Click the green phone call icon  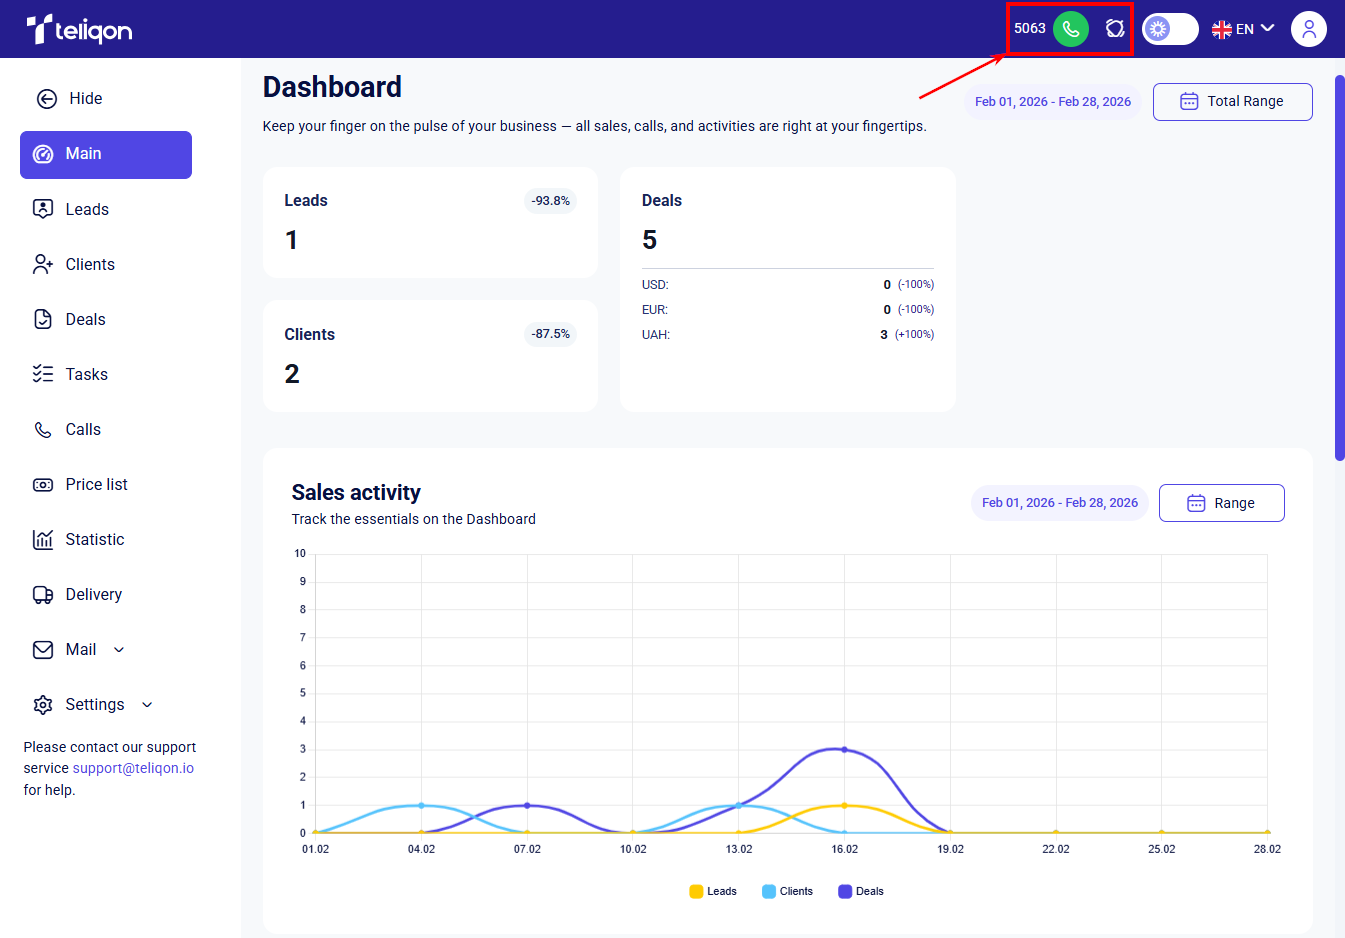pyautogui.click(x=1070, y=29)
